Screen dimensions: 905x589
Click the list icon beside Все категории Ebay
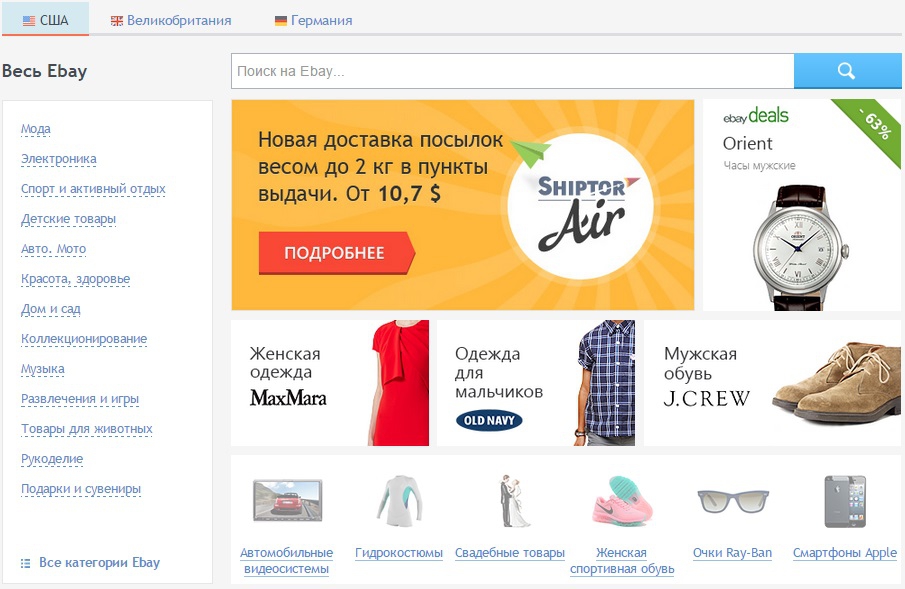coord(25,563)
